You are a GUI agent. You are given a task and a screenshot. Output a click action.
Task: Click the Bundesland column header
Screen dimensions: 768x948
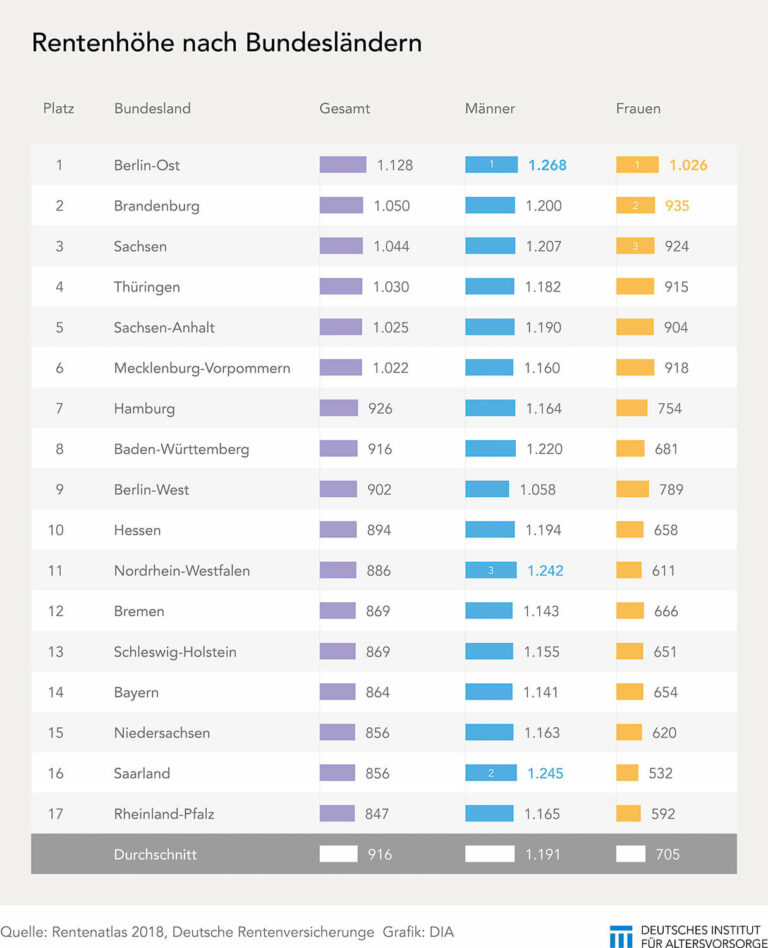(x=152, y=109)
